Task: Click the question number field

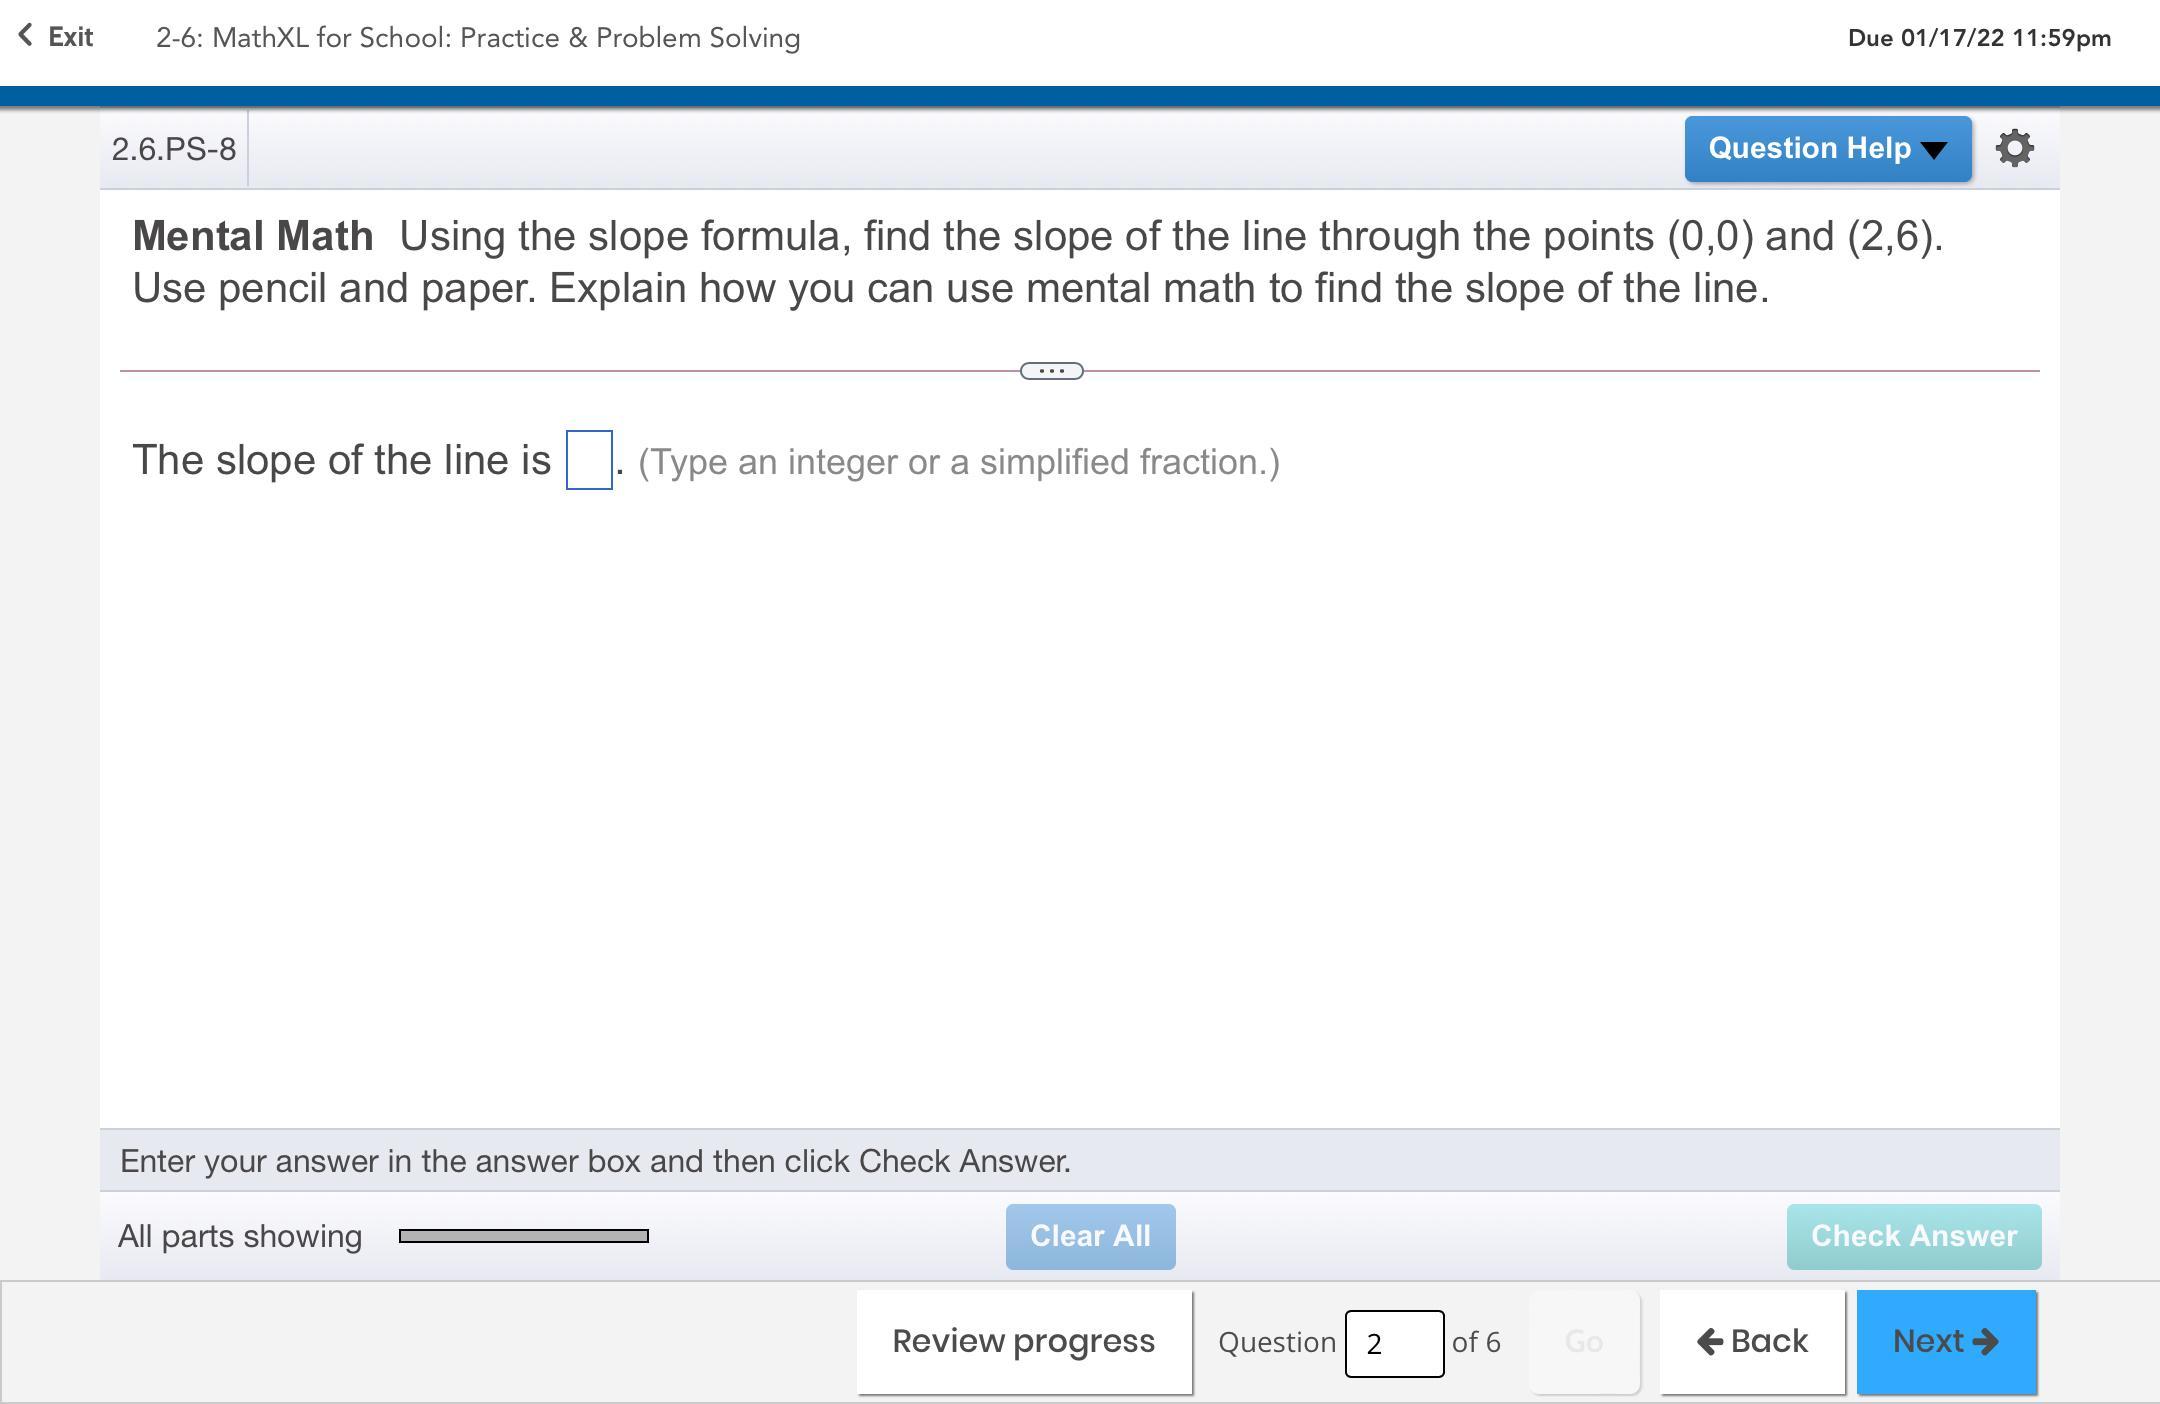Action: pos(1394,1343)
